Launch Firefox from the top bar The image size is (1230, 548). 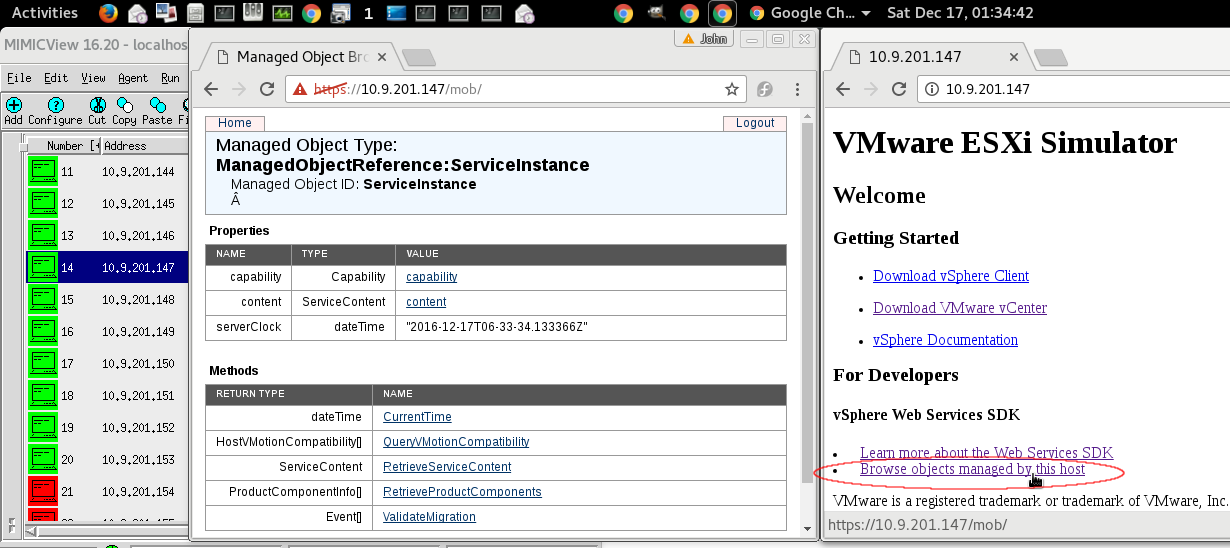pos(108,13)
